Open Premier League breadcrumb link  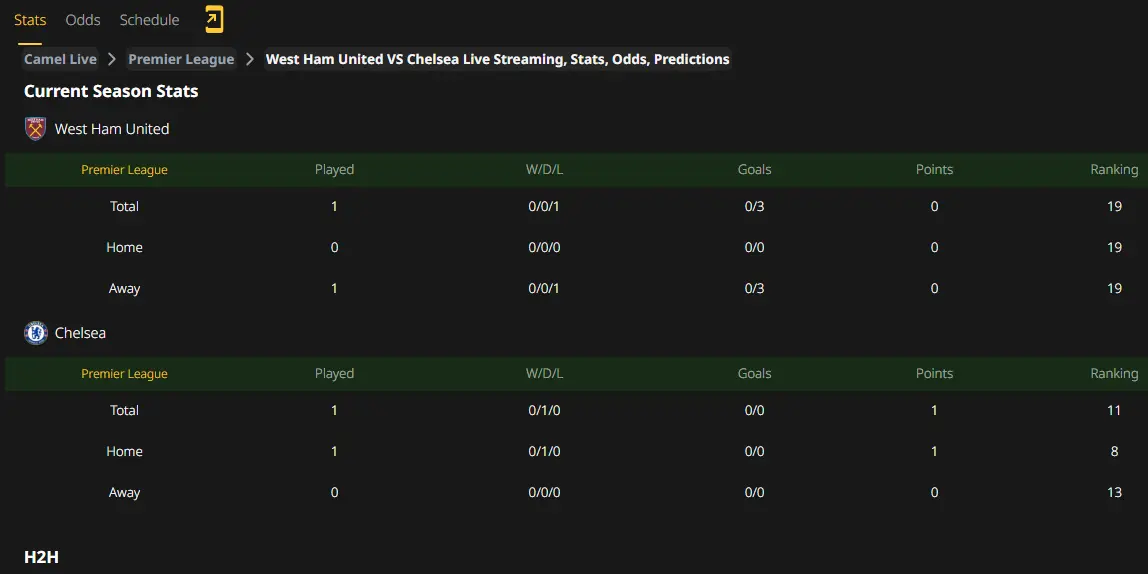182,59
